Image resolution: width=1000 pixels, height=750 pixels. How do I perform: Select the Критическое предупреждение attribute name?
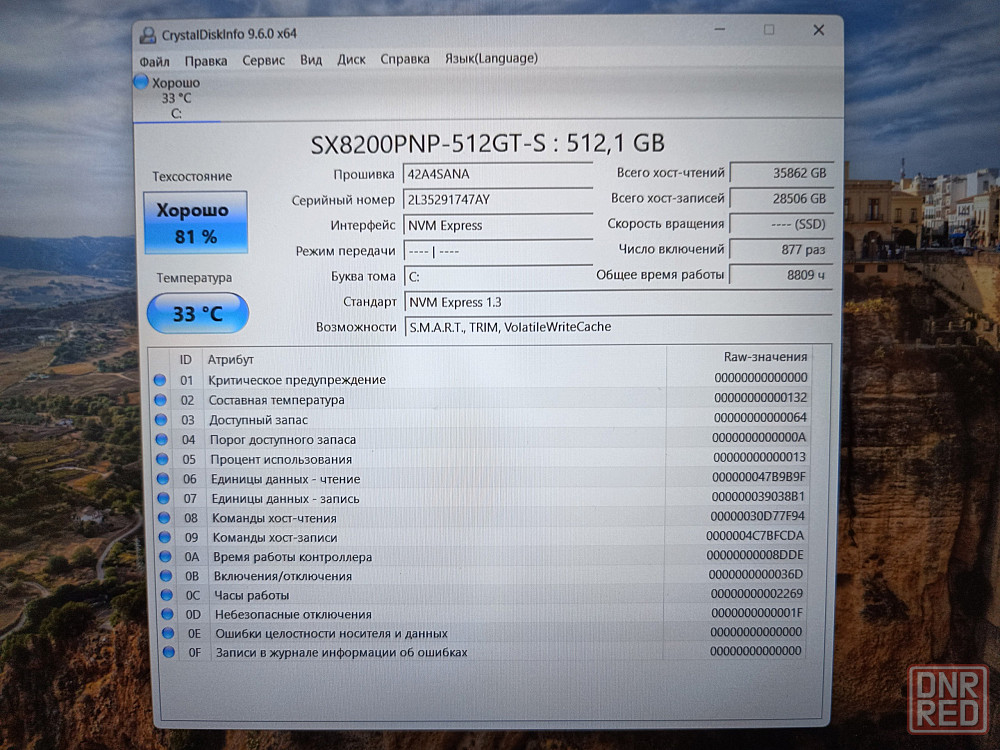[297, 380]
